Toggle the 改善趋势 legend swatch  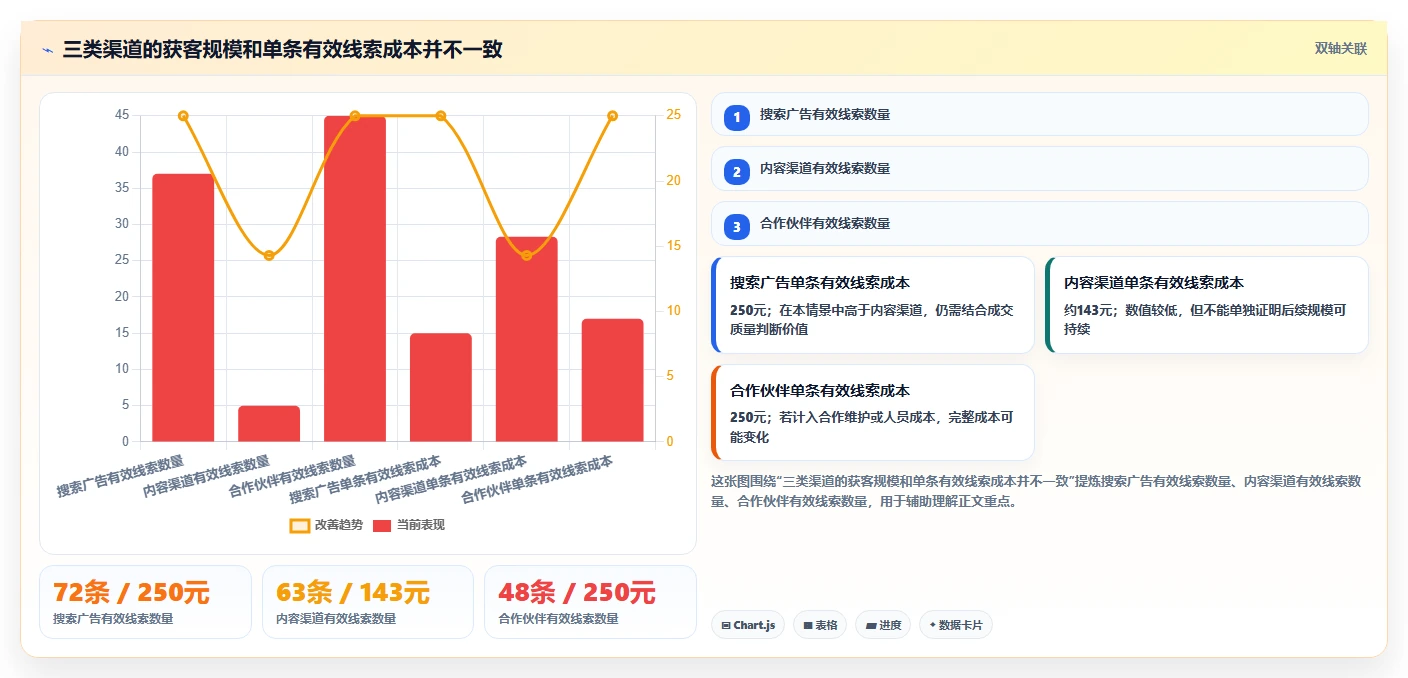coord(300,525)
